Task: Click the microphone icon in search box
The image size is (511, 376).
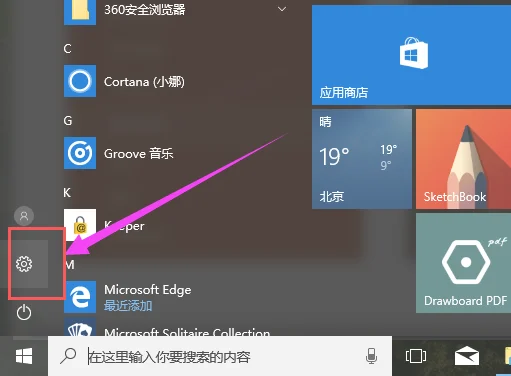Action: (371, 356)
